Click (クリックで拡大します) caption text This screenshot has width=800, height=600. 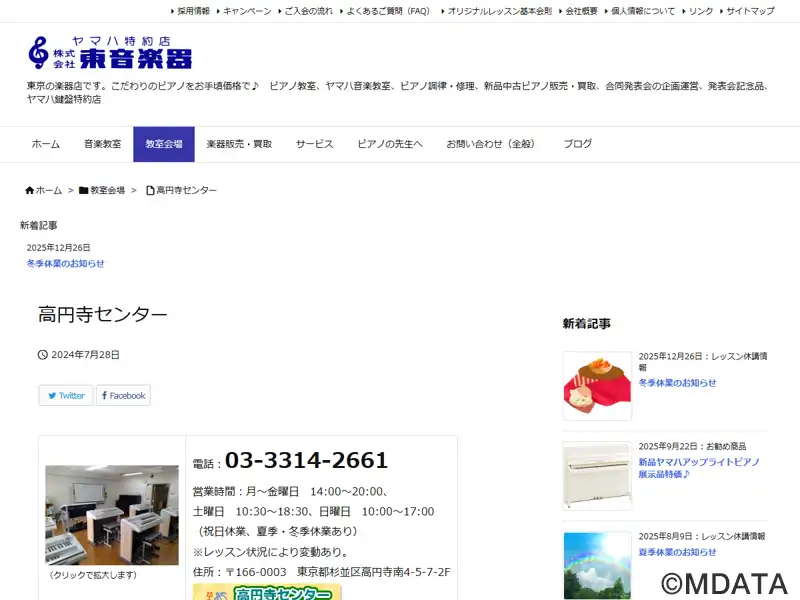coord(93,575)
